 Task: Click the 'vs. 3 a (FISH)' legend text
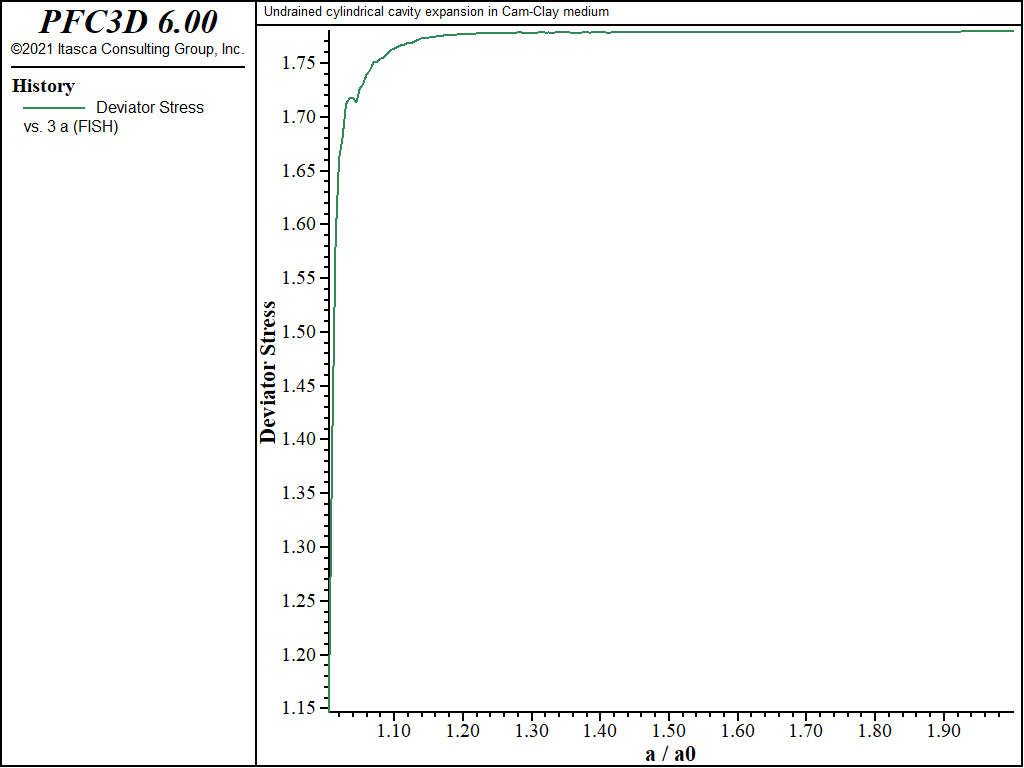click(x=71, y=127)
